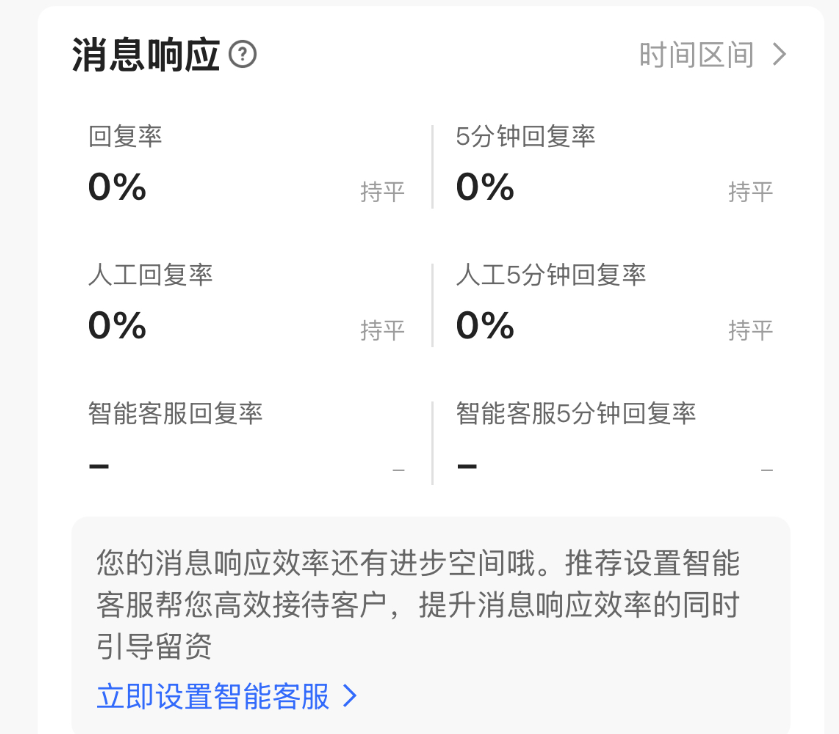The width and height of the screenshot is (839, 734).
Task: Select the 智能客服回复率 label
Action: coord(175,411)
